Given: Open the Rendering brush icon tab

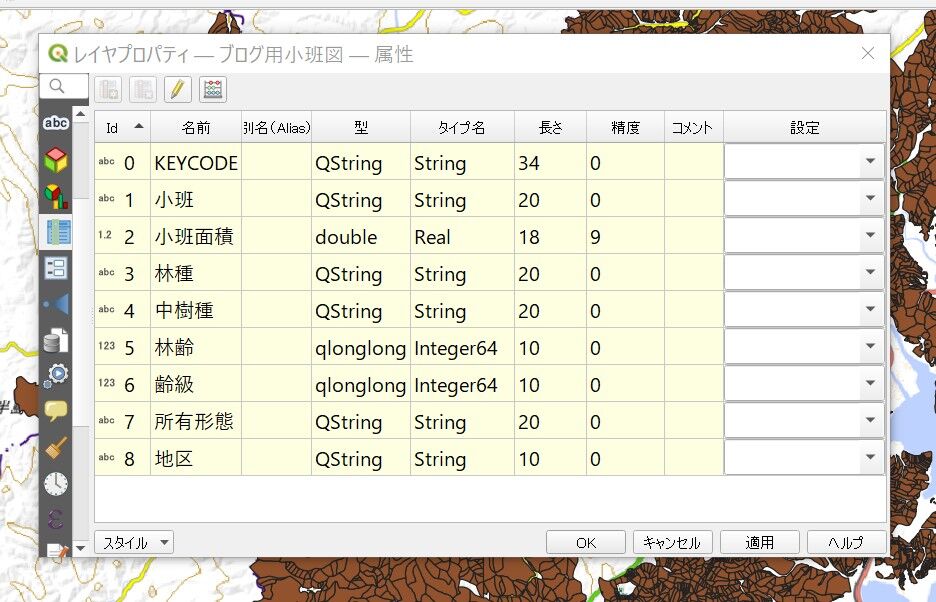Looking at the screenshot, I should [56, 447].
